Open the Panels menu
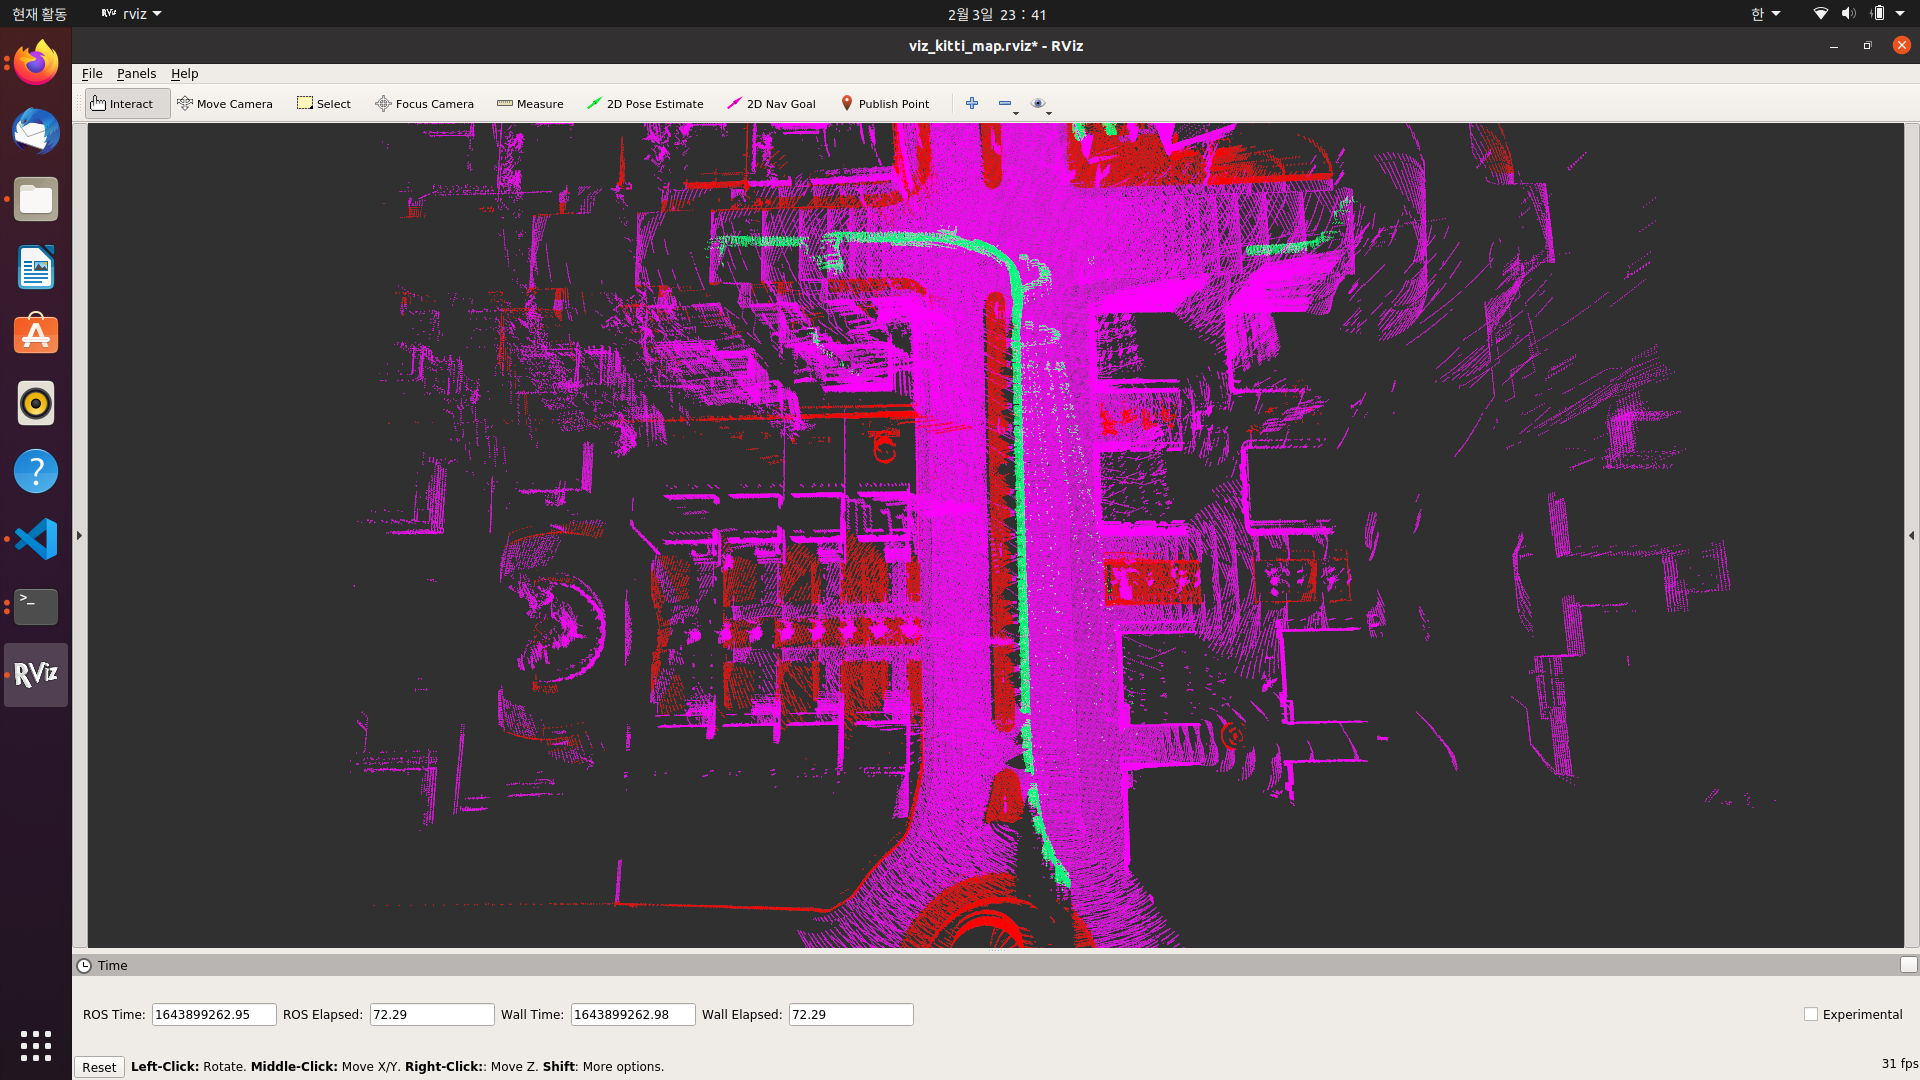This screenshot has width=1920, height=1080. click(136, 74)
